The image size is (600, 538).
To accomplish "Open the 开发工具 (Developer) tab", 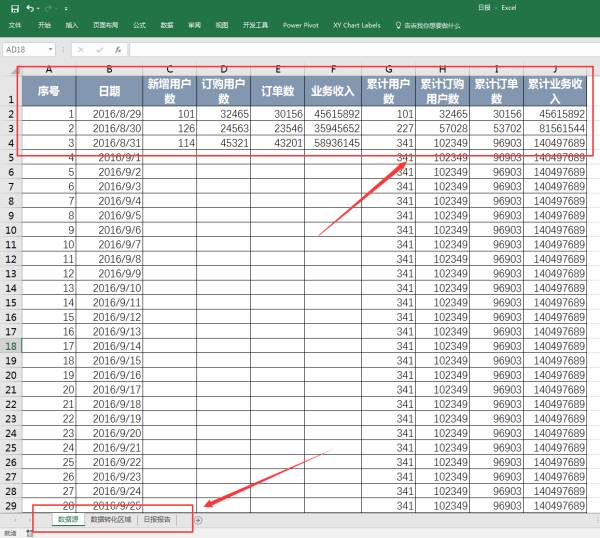I will pyautogui.click(x=255, y=25).
